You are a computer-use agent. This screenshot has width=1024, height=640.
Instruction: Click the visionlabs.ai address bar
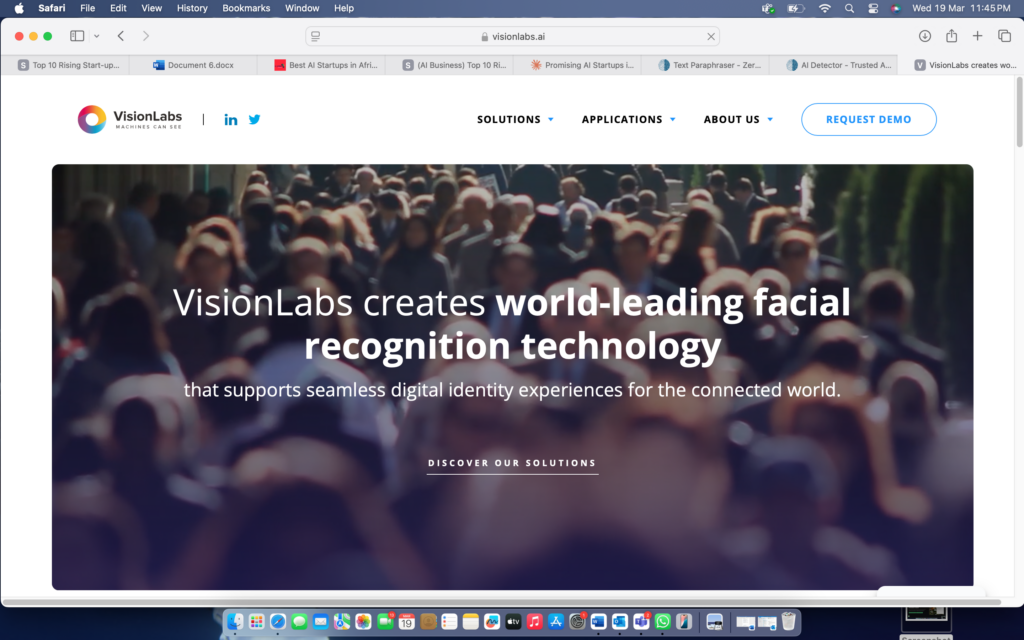coord(513,37)
